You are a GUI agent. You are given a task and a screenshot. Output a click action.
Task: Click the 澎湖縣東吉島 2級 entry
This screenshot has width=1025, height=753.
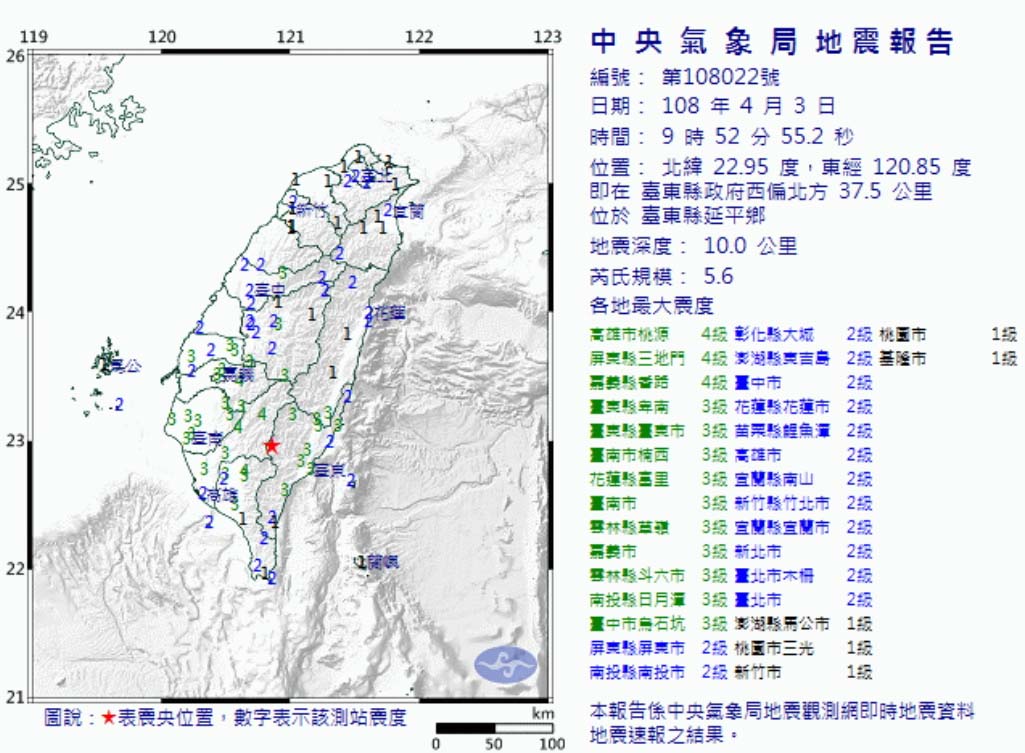803,358
